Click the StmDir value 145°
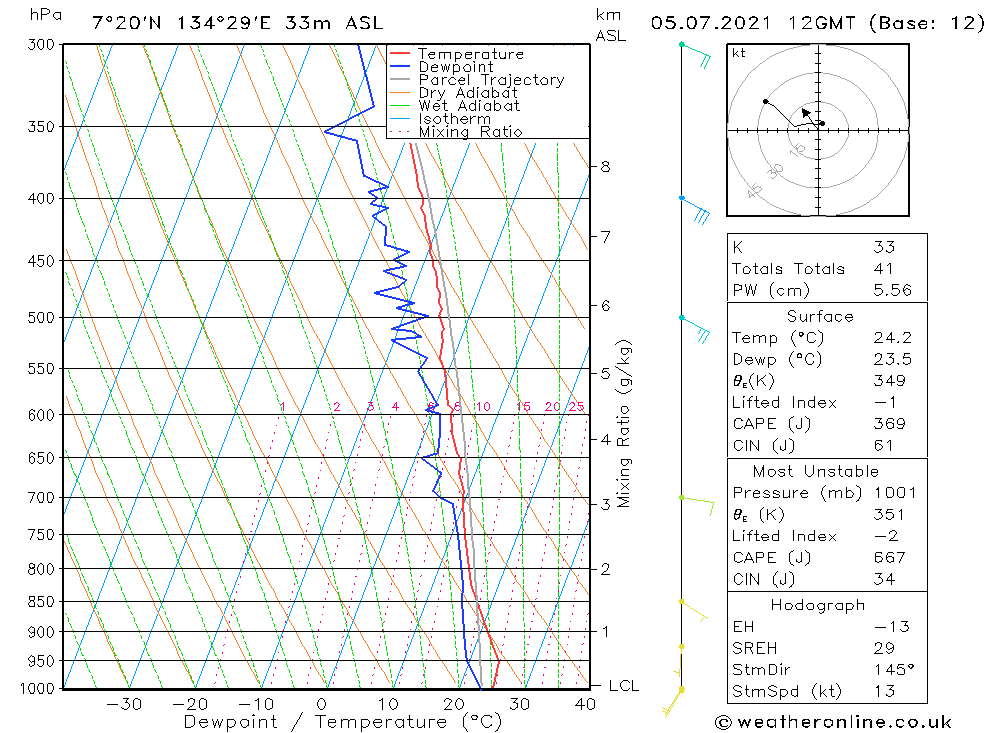Image resolution: width=1000 pixels, height=733 pixels. tap(894, 670)
